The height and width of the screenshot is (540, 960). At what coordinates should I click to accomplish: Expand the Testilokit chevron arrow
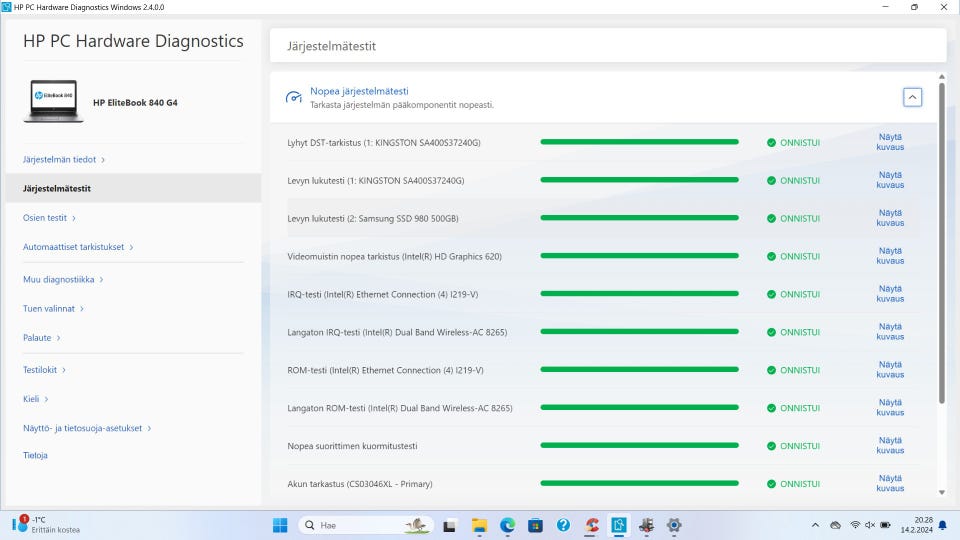coord(64,370)
